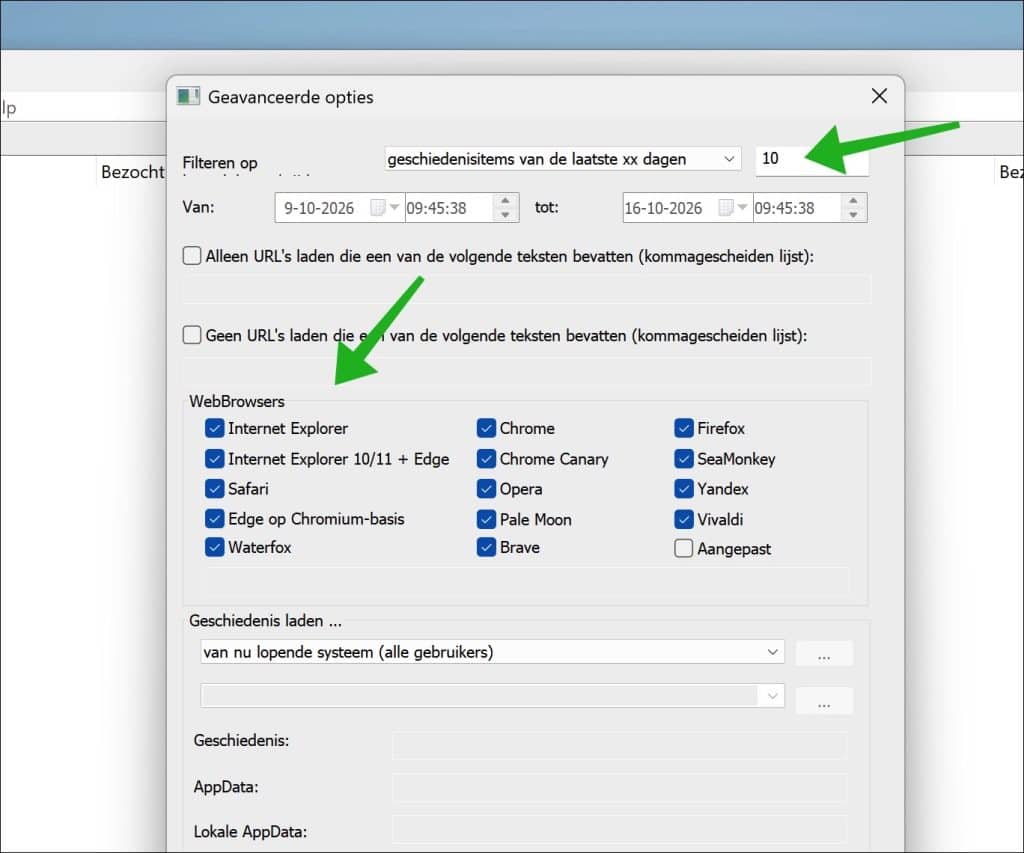This screenshot has width=1024, height=853.
Task: Click browse button next to empty dropdown
Action: point(824,701)
